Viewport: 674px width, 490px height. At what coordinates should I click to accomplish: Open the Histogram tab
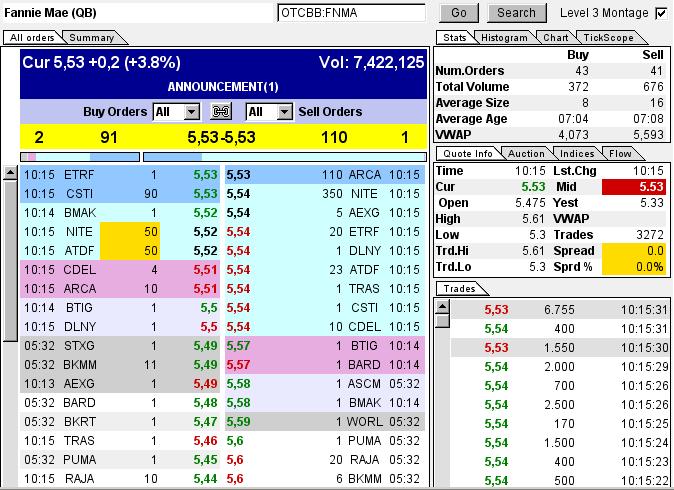504,37
